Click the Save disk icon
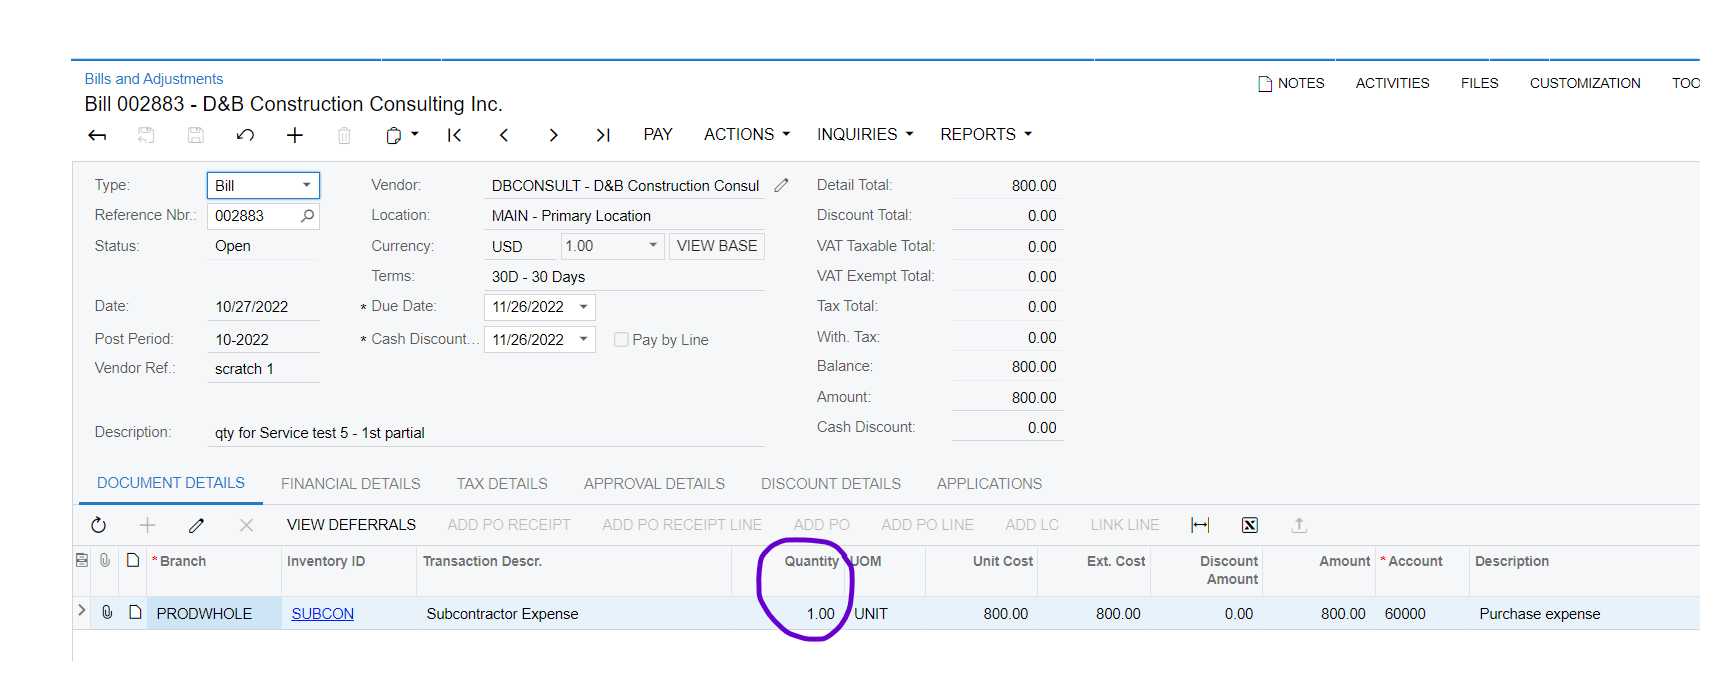Viewport: 1732px width, 677px height. (x=196, y=135)
